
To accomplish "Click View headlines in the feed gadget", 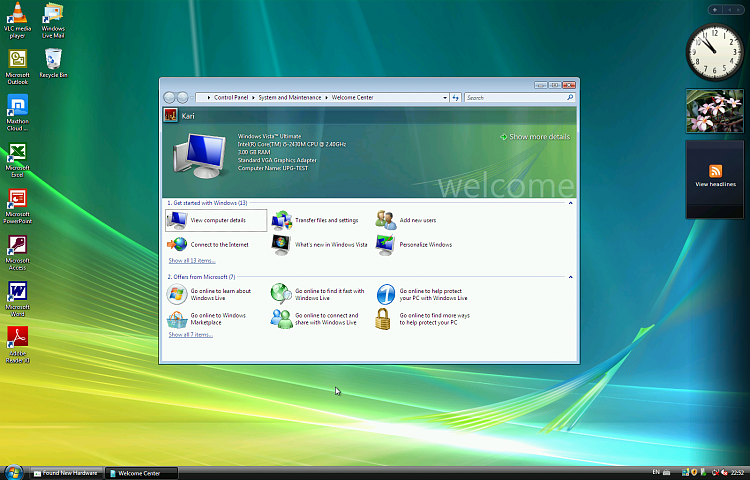I will [x=715, y=184].
